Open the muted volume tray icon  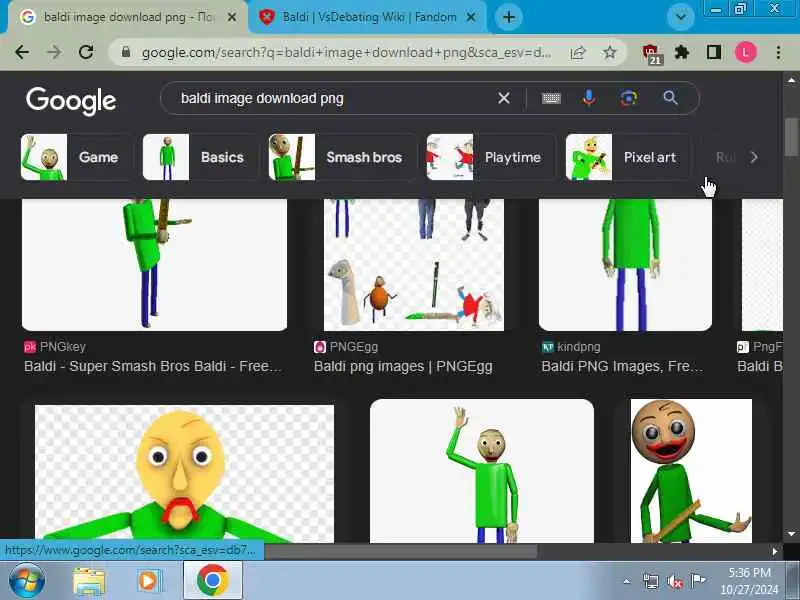tap(674, 581)
